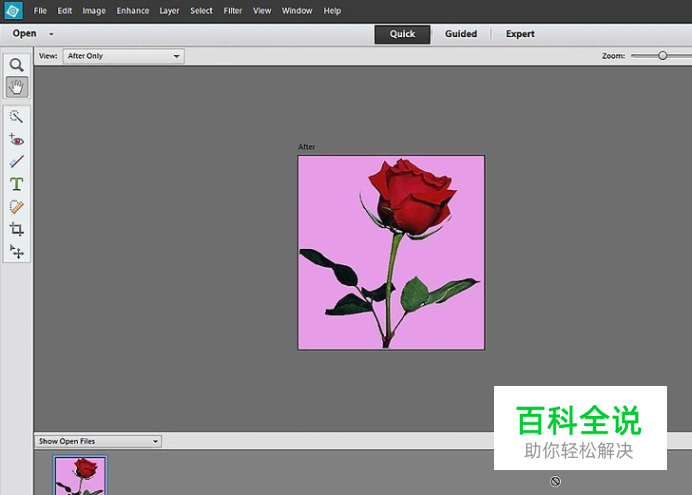This screenshot has height=495, width=692.
Task: Switch to Guided mode tab
Action: [x=460, y=34]
